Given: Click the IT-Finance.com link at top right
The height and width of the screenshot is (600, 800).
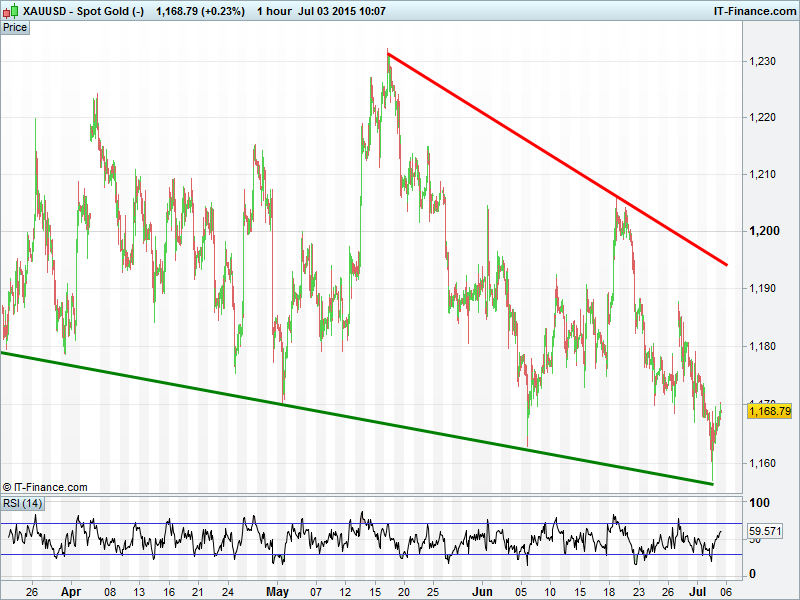Looking at the screenshot, I should click(754, 11).
